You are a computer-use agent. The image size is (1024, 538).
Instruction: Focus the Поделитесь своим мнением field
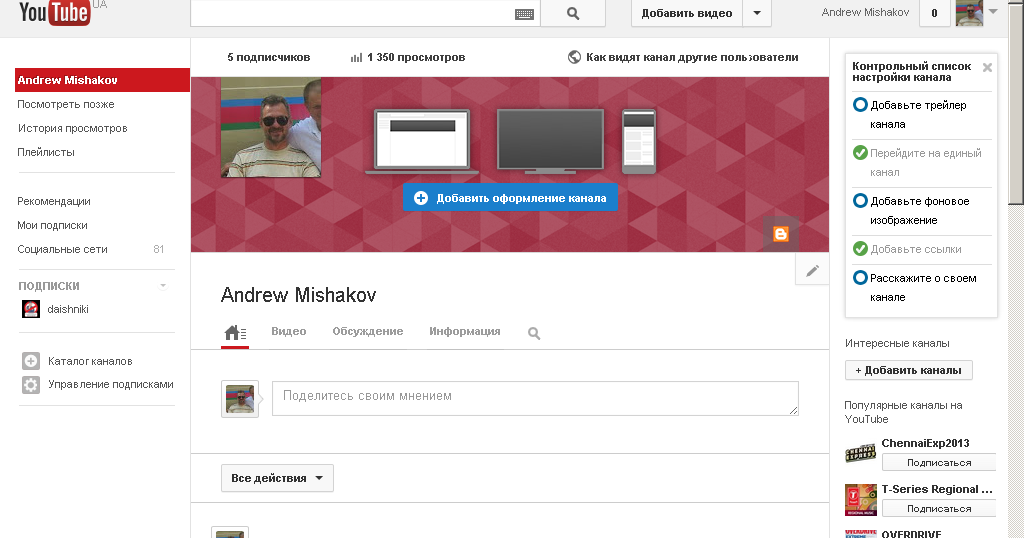coord(535,398)
